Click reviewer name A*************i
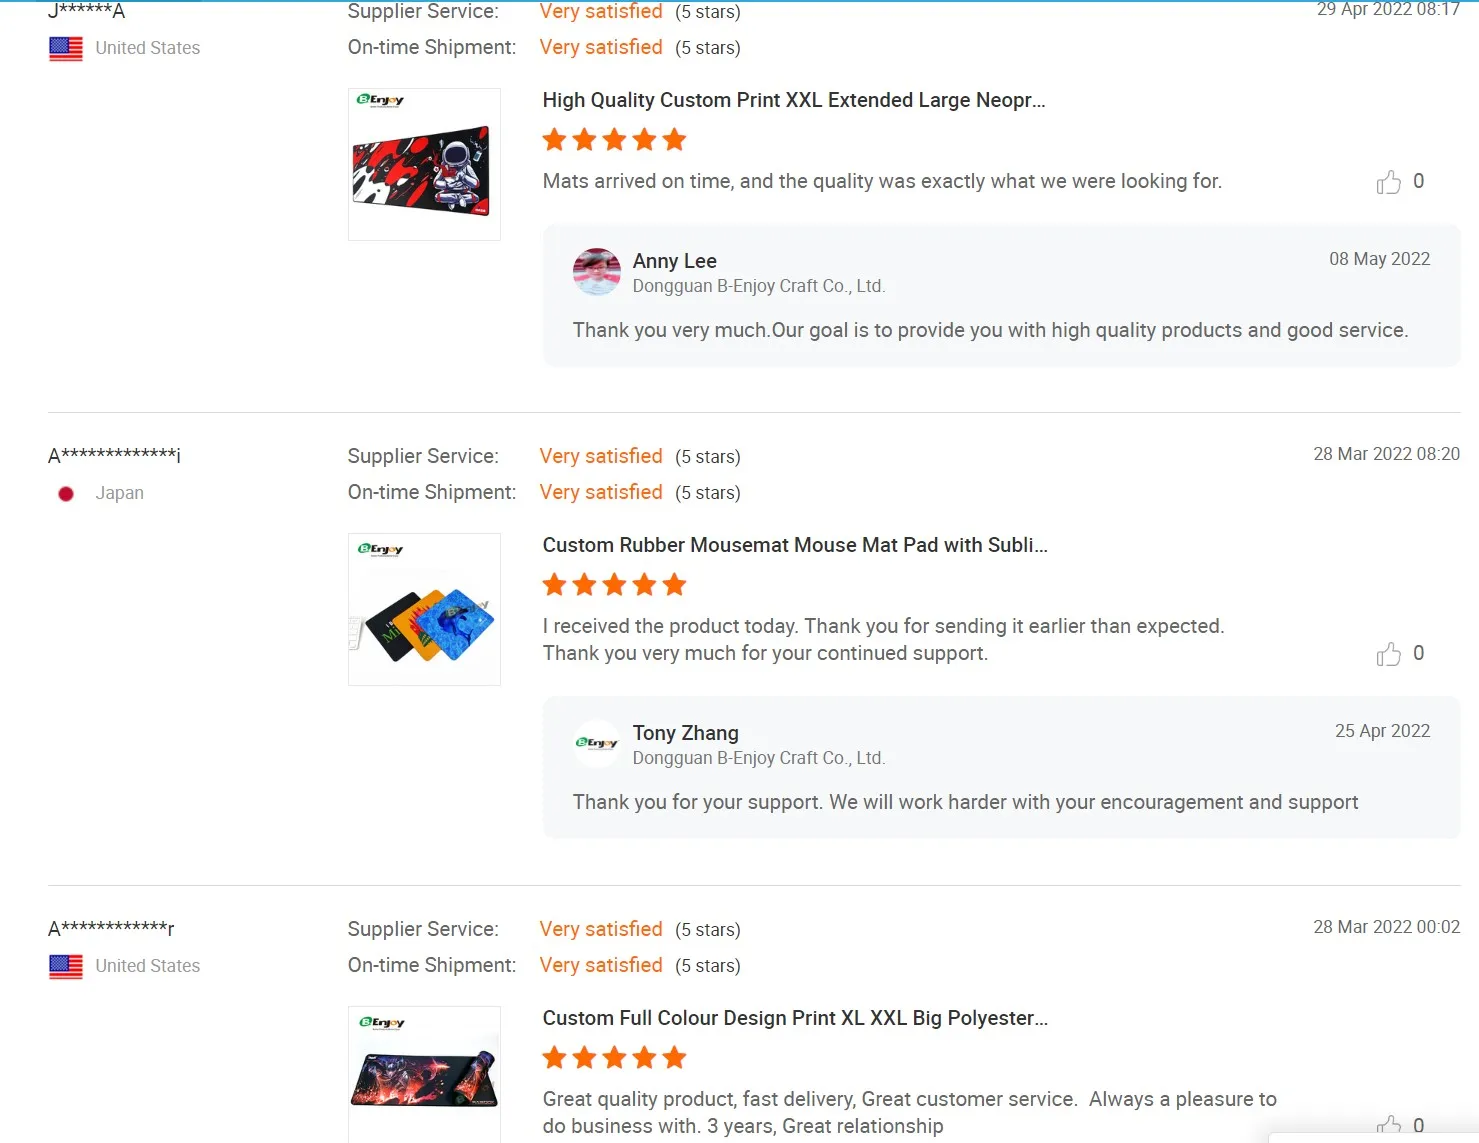Screen dimensions: 1479x1143 tap(114, 456)
